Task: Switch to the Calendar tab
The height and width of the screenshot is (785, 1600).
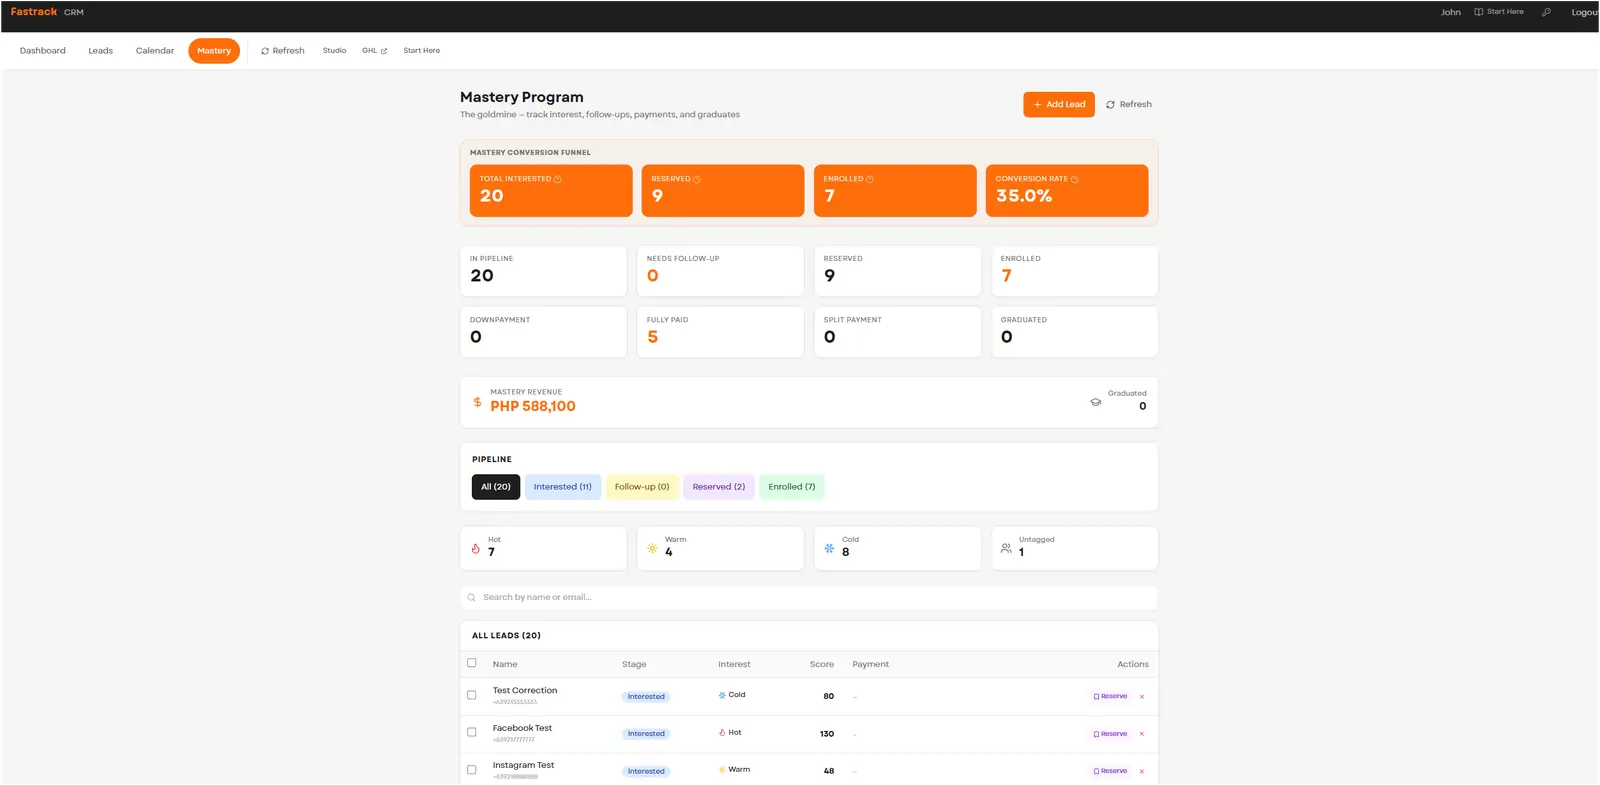Action: 155,51
